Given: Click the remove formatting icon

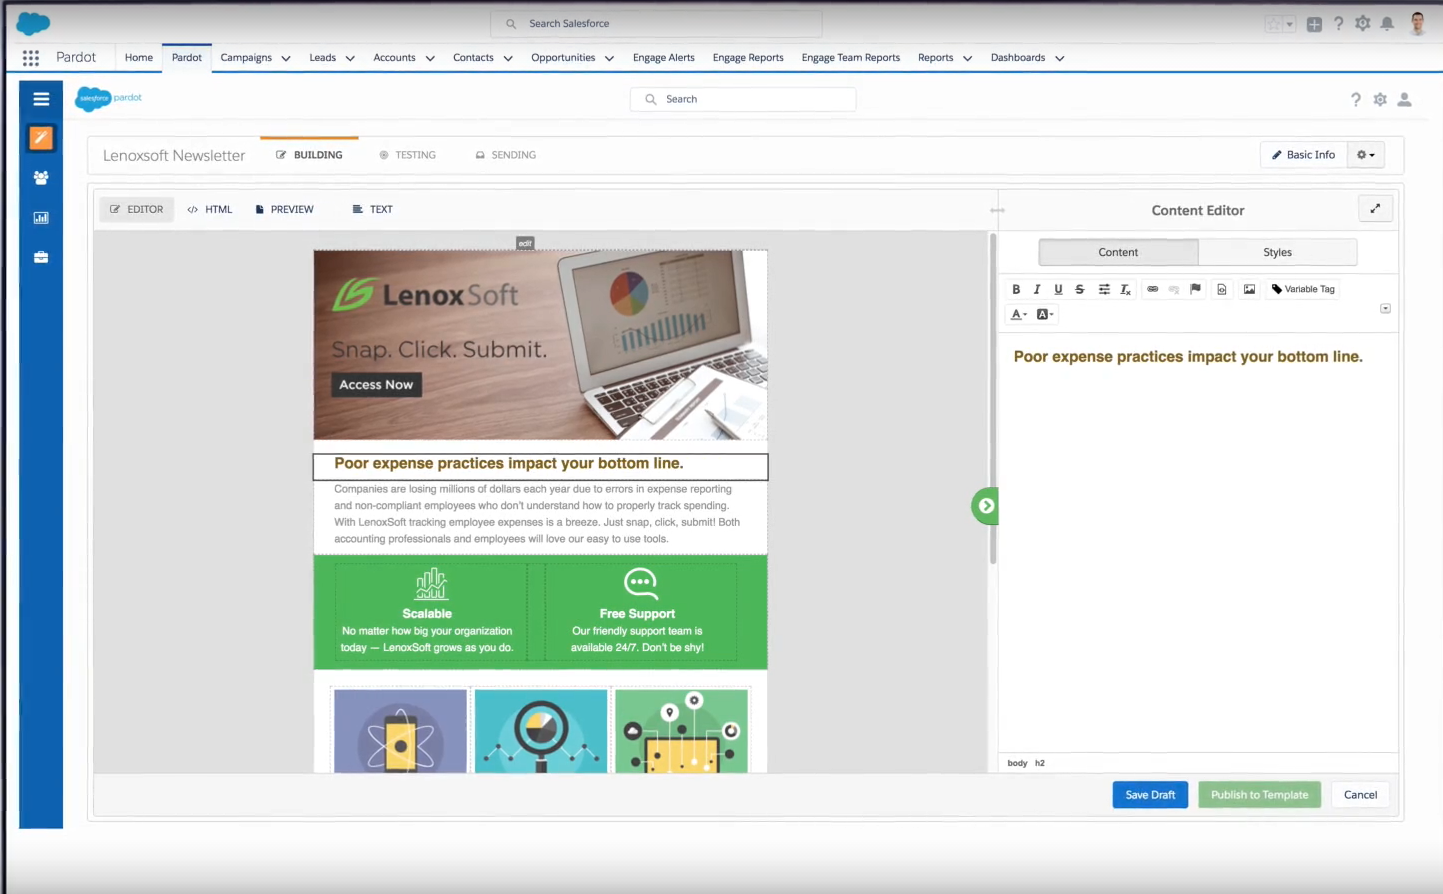Looking at the screenshot, I should [x=1125, y=289].
